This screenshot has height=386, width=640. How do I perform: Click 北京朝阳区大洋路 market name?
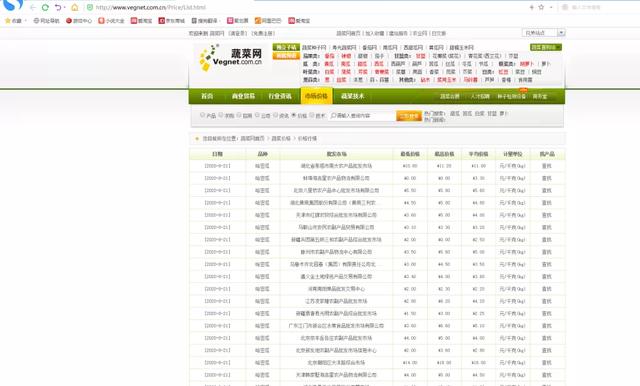[x=336, y=362]
